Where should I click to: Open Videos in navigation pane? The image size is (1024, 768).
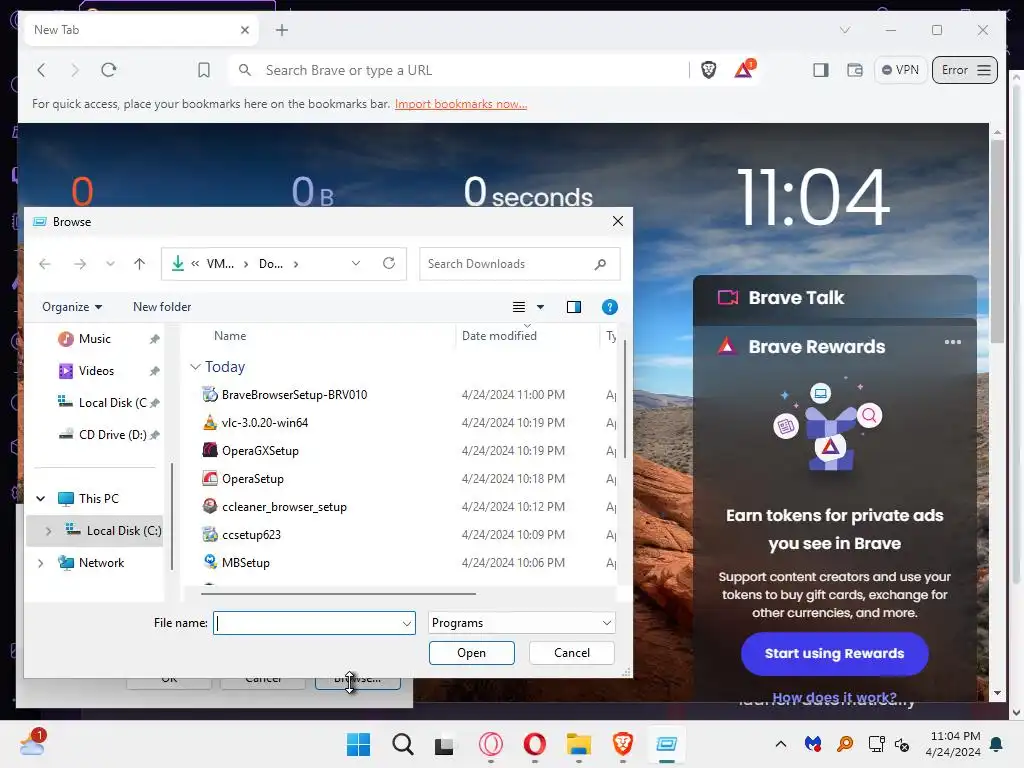(96, 371)
